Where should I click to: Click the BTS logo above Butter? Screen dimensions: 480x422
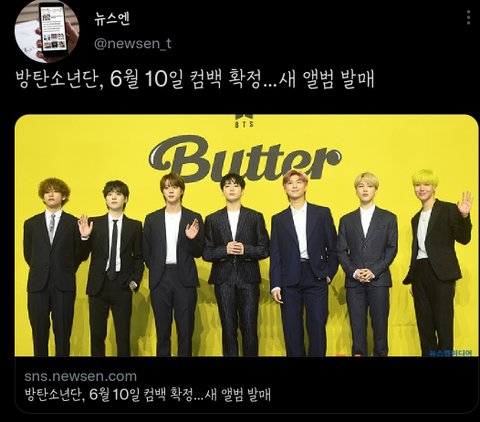coord(244,120)
